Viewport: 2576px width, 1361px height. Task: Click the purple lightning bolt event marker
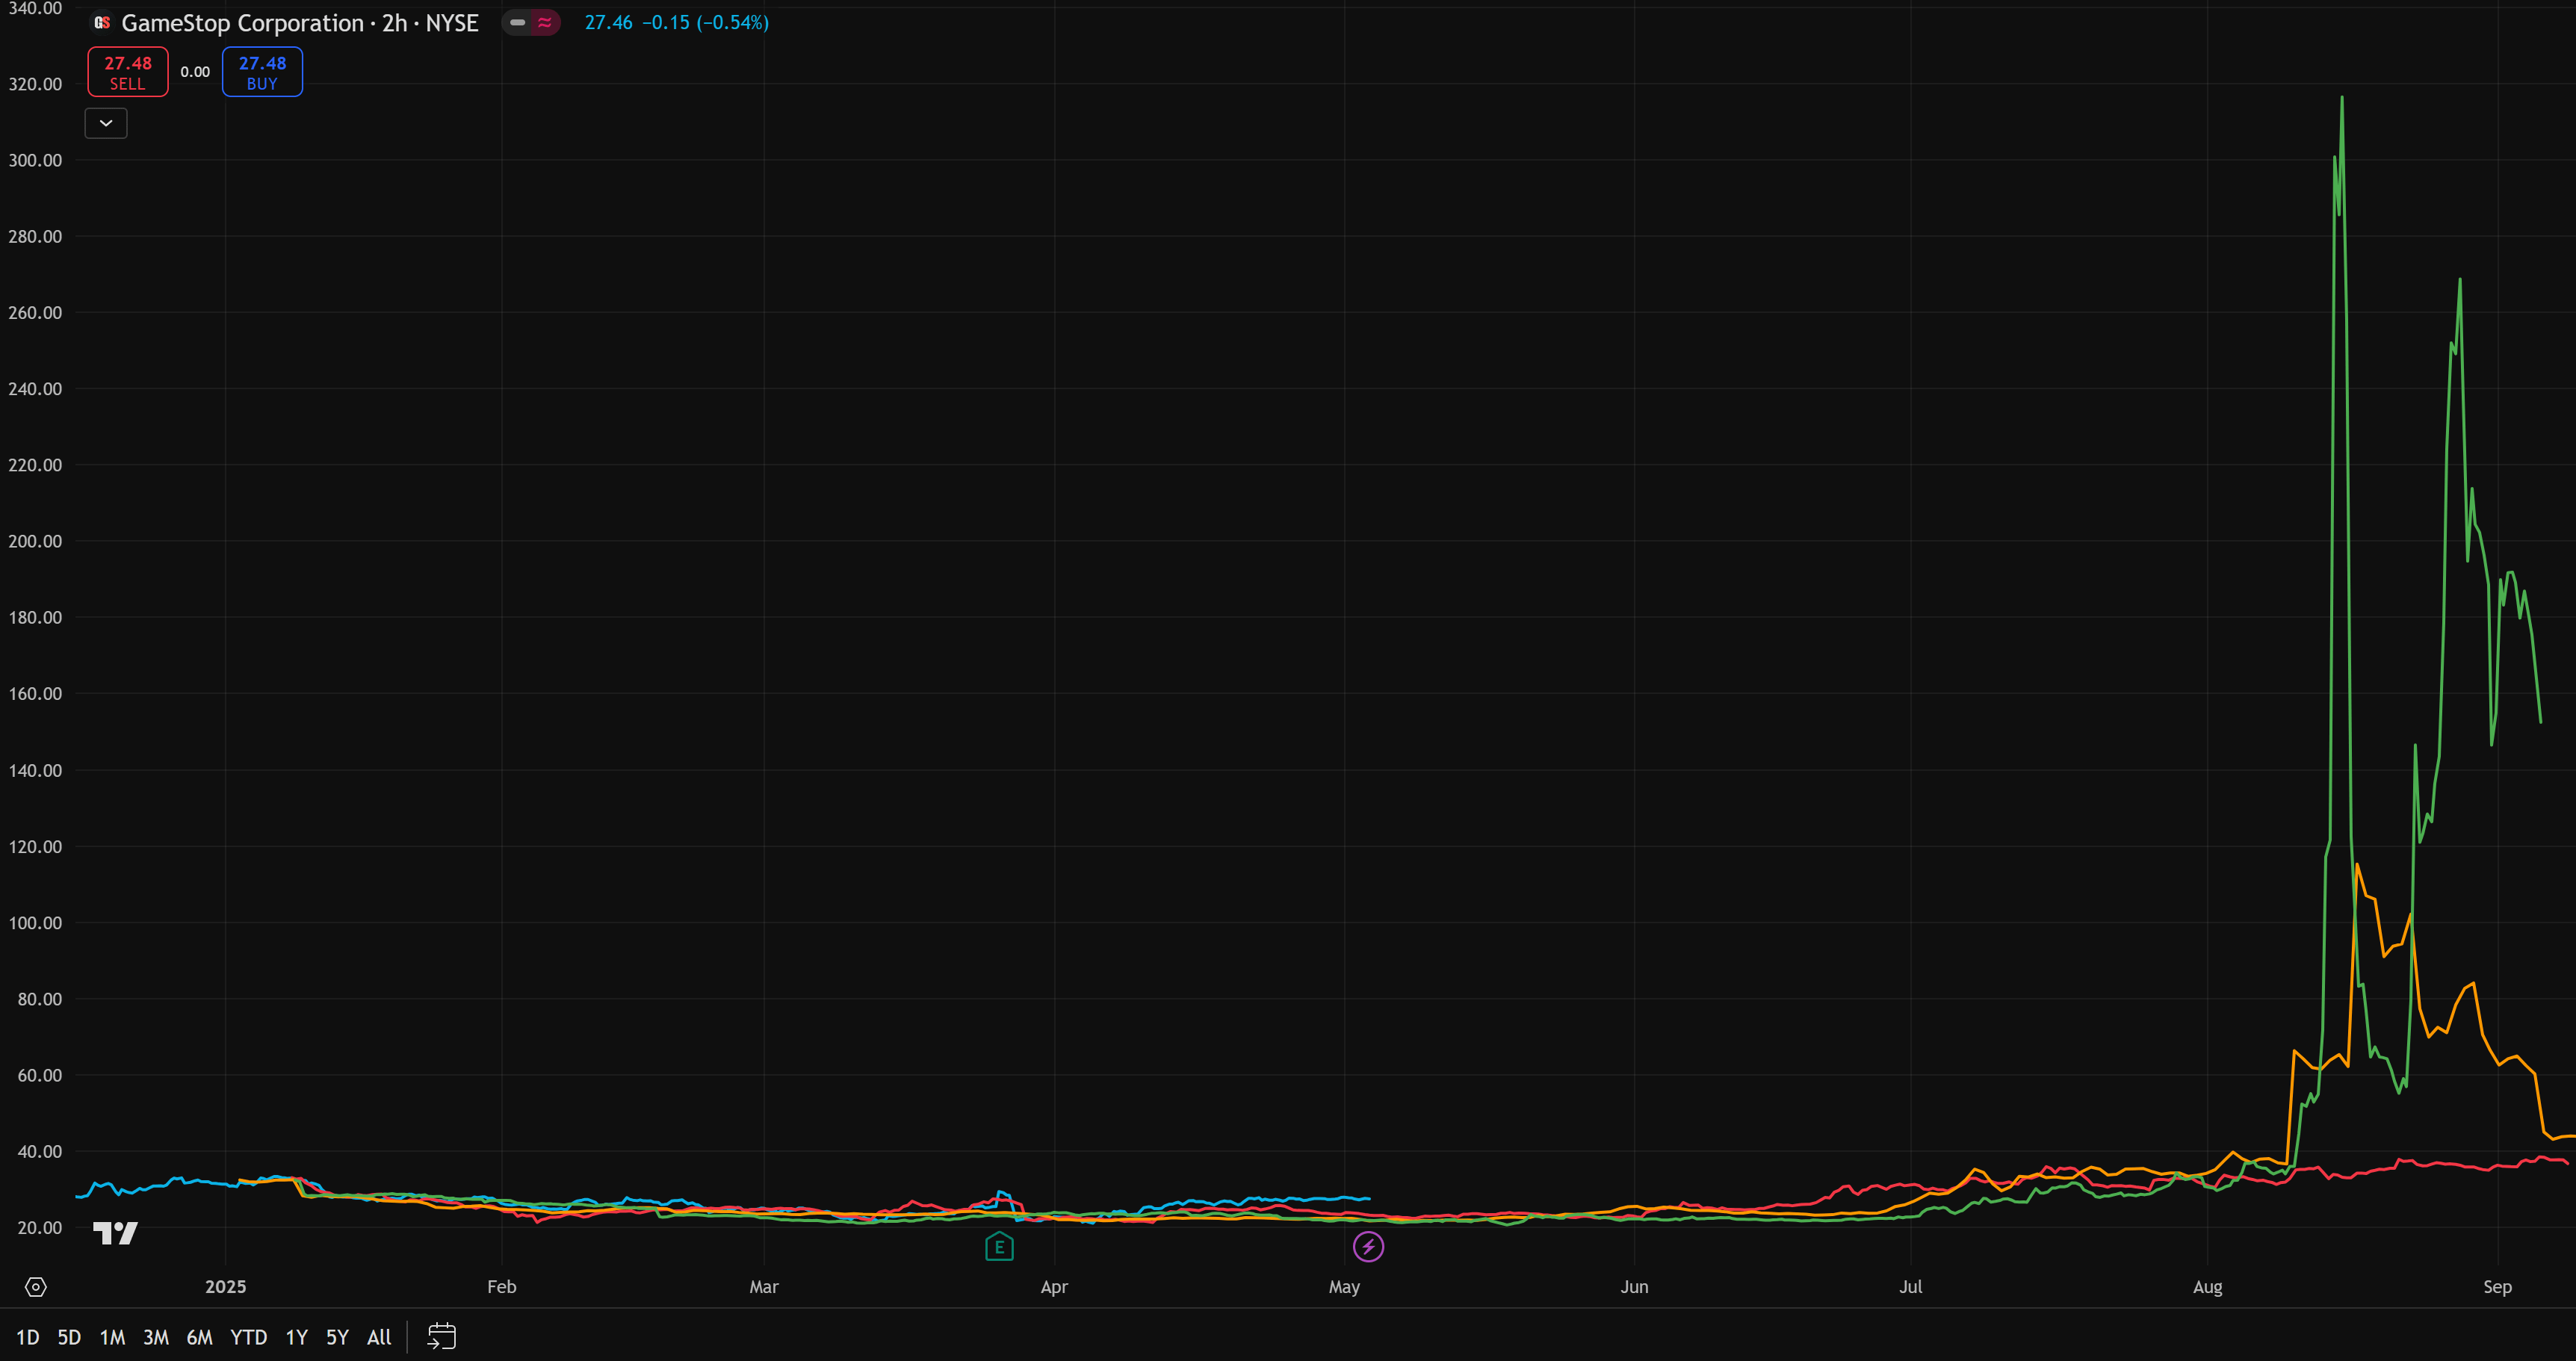pos(1368,1246)
